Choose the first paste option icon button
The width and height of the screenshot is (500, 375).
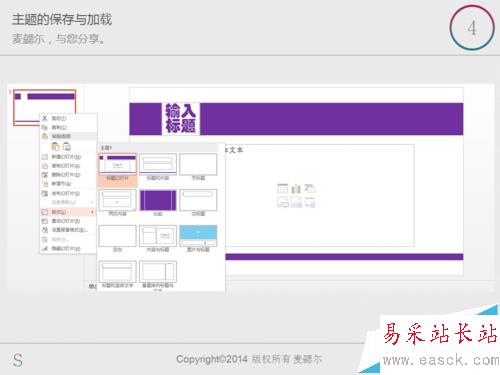[x=55, y=146]
